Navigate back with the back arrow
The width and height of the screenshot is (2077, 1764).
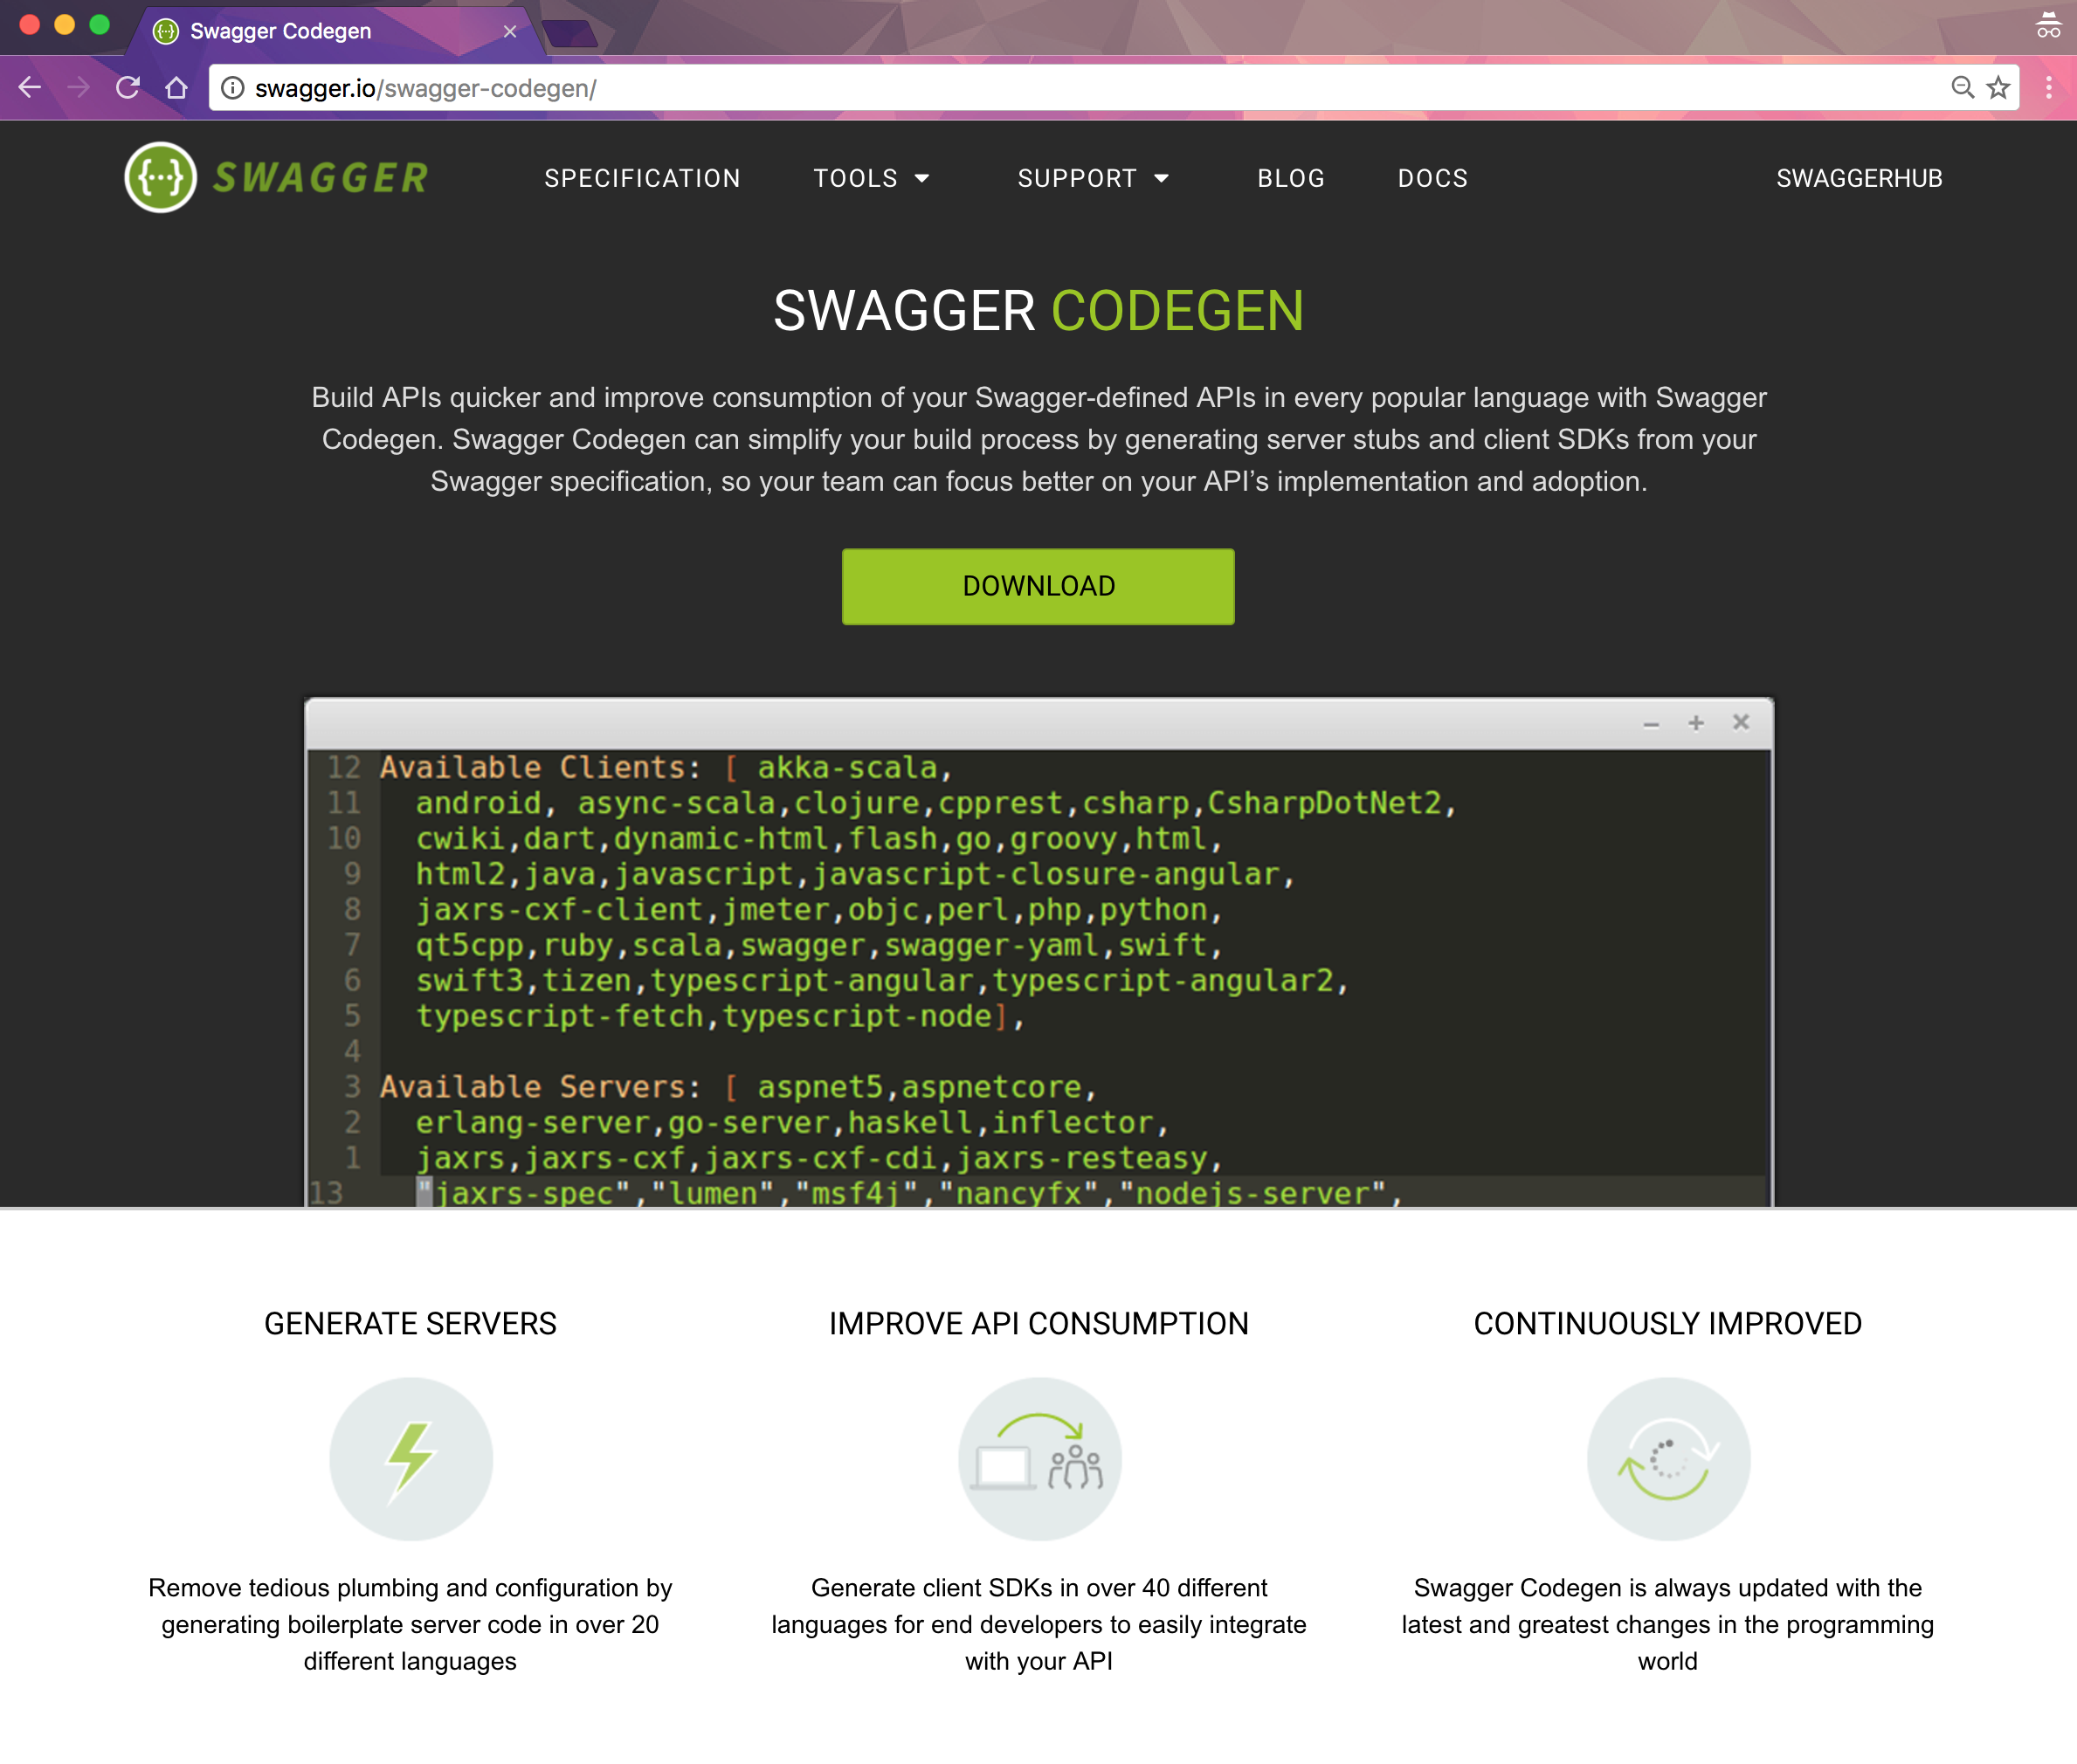pyautogui.click(x=30, y=88)
